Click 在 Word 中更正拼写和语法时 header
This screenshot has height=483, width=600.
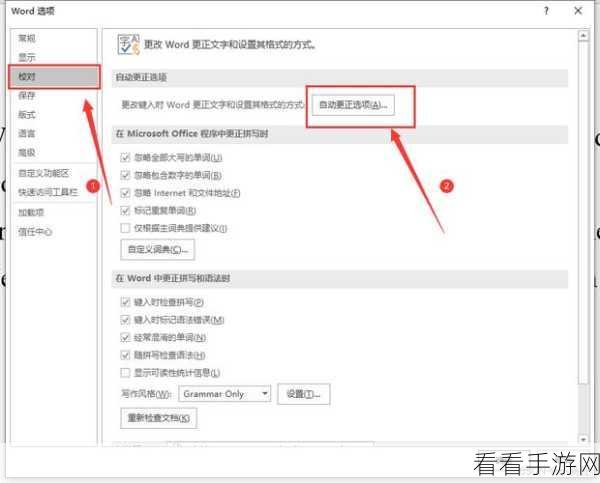(340, 279)
